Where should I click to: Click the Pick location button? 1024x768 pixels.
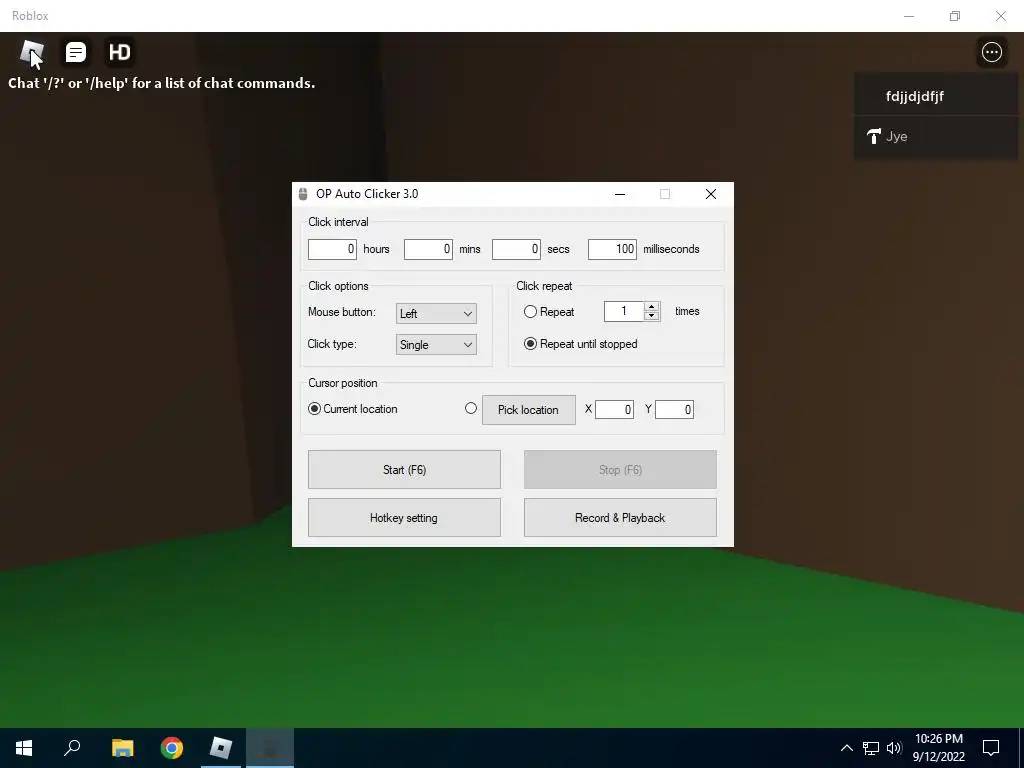coord(529,410)
